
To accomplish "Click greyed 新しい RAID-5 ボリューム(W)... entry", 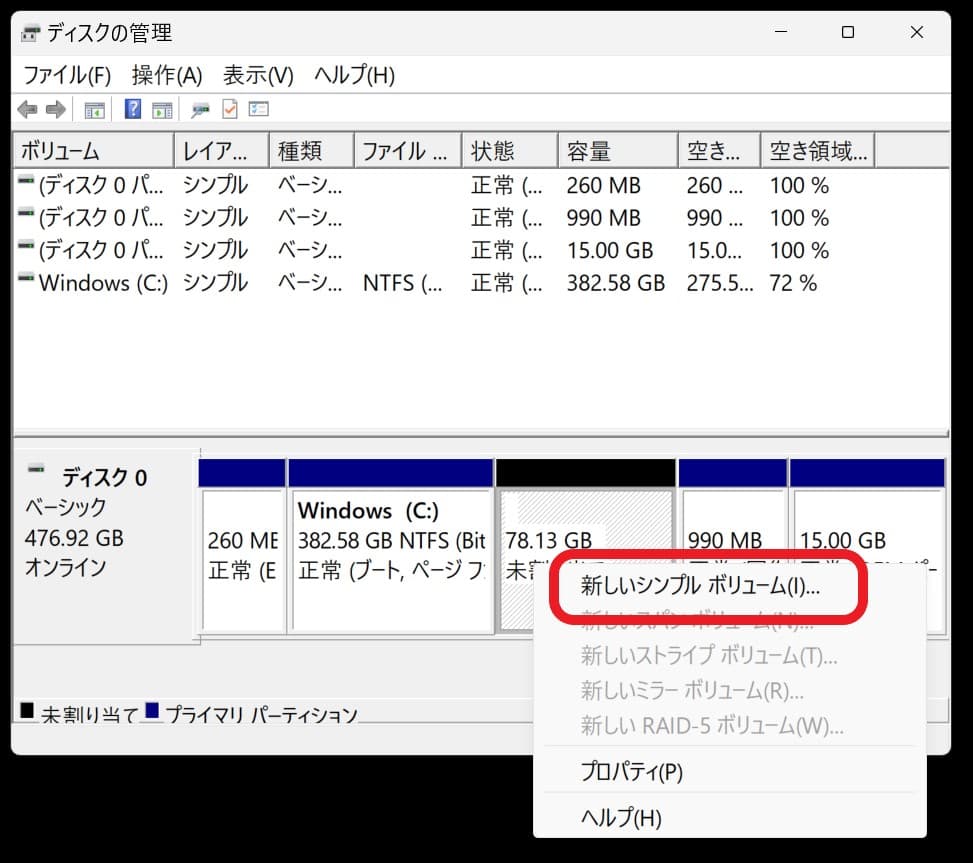I will [x=712, y=725].
